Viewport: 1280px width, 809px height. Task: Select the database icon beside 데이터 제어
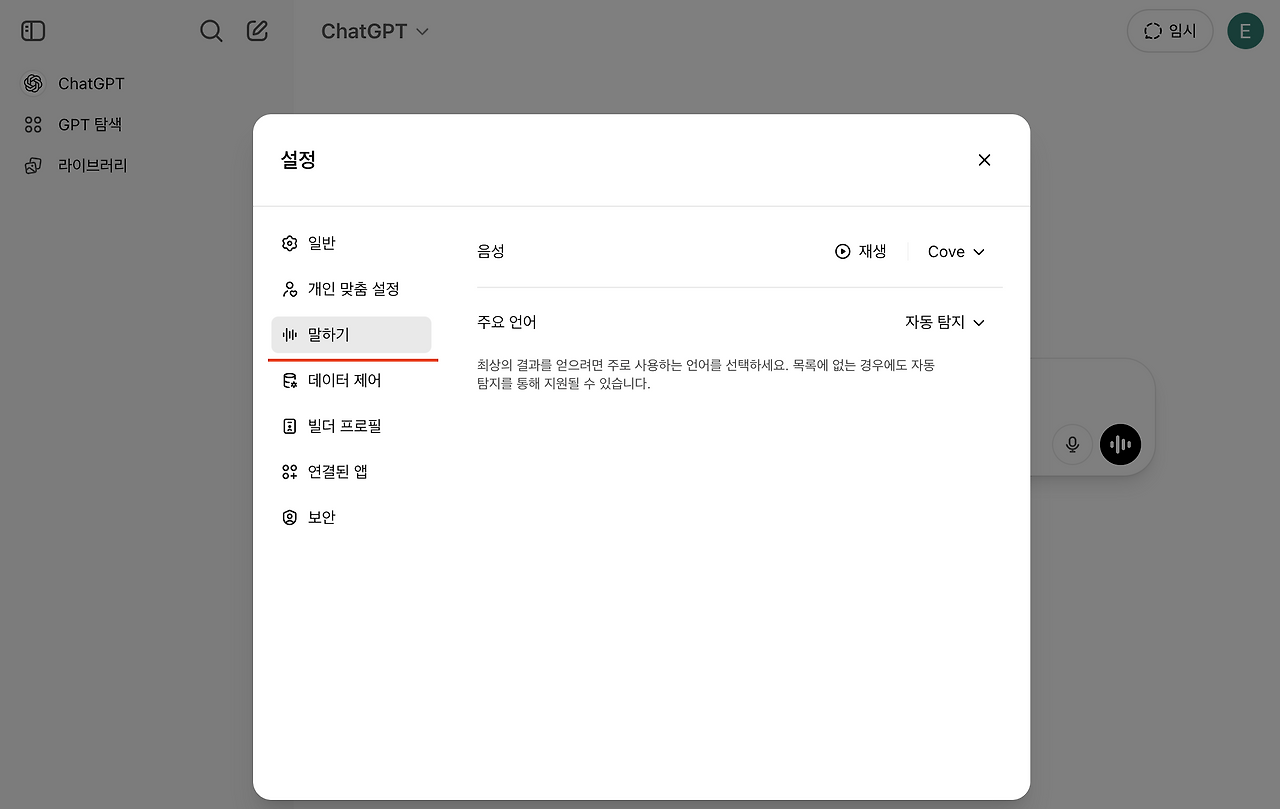(289, 380)
